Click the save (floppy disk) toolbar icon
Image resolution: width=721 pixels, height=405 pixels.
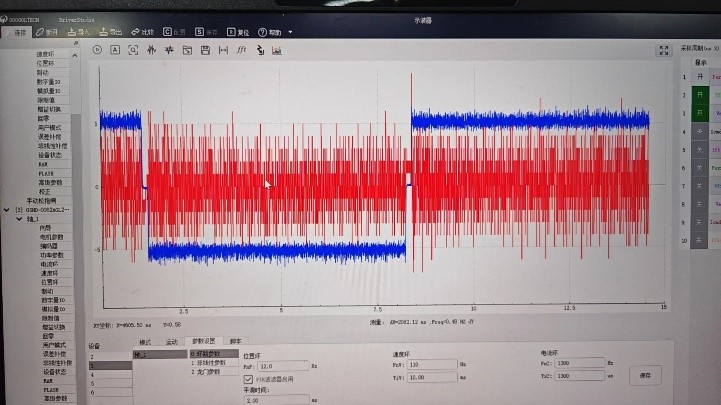[206, 49]
